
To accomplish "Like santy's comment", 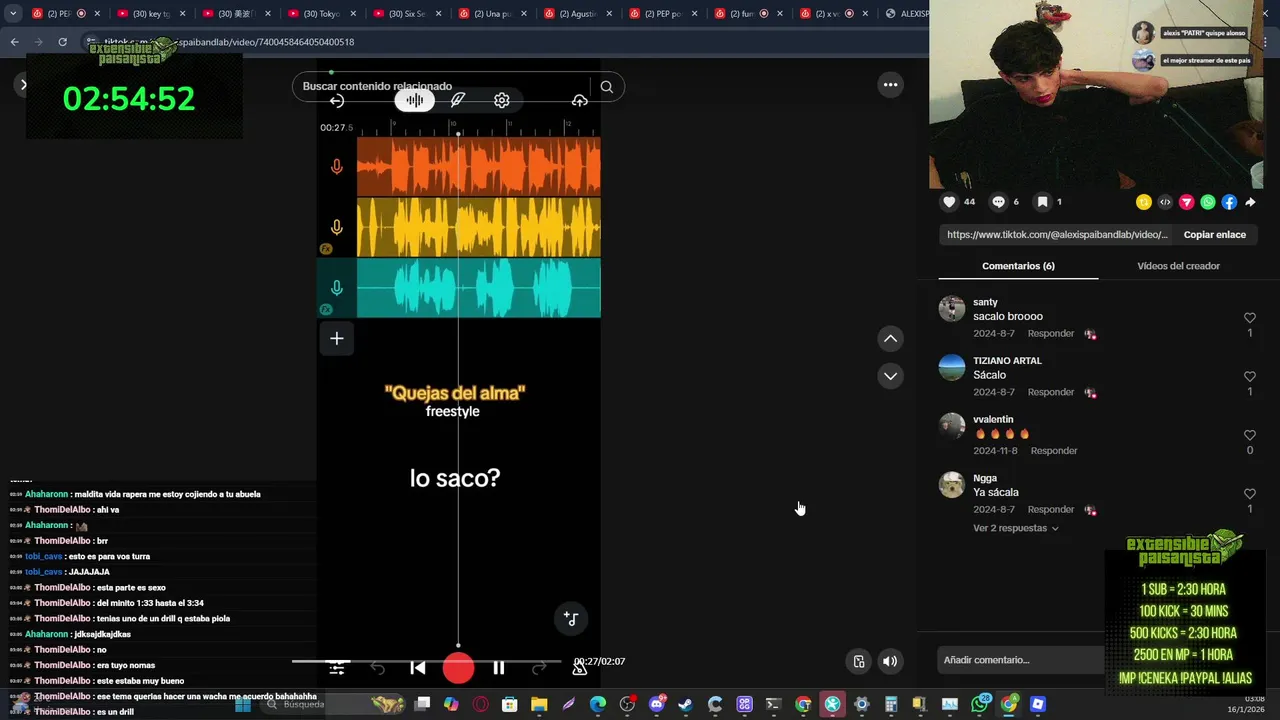I will tap(1250, 318).
